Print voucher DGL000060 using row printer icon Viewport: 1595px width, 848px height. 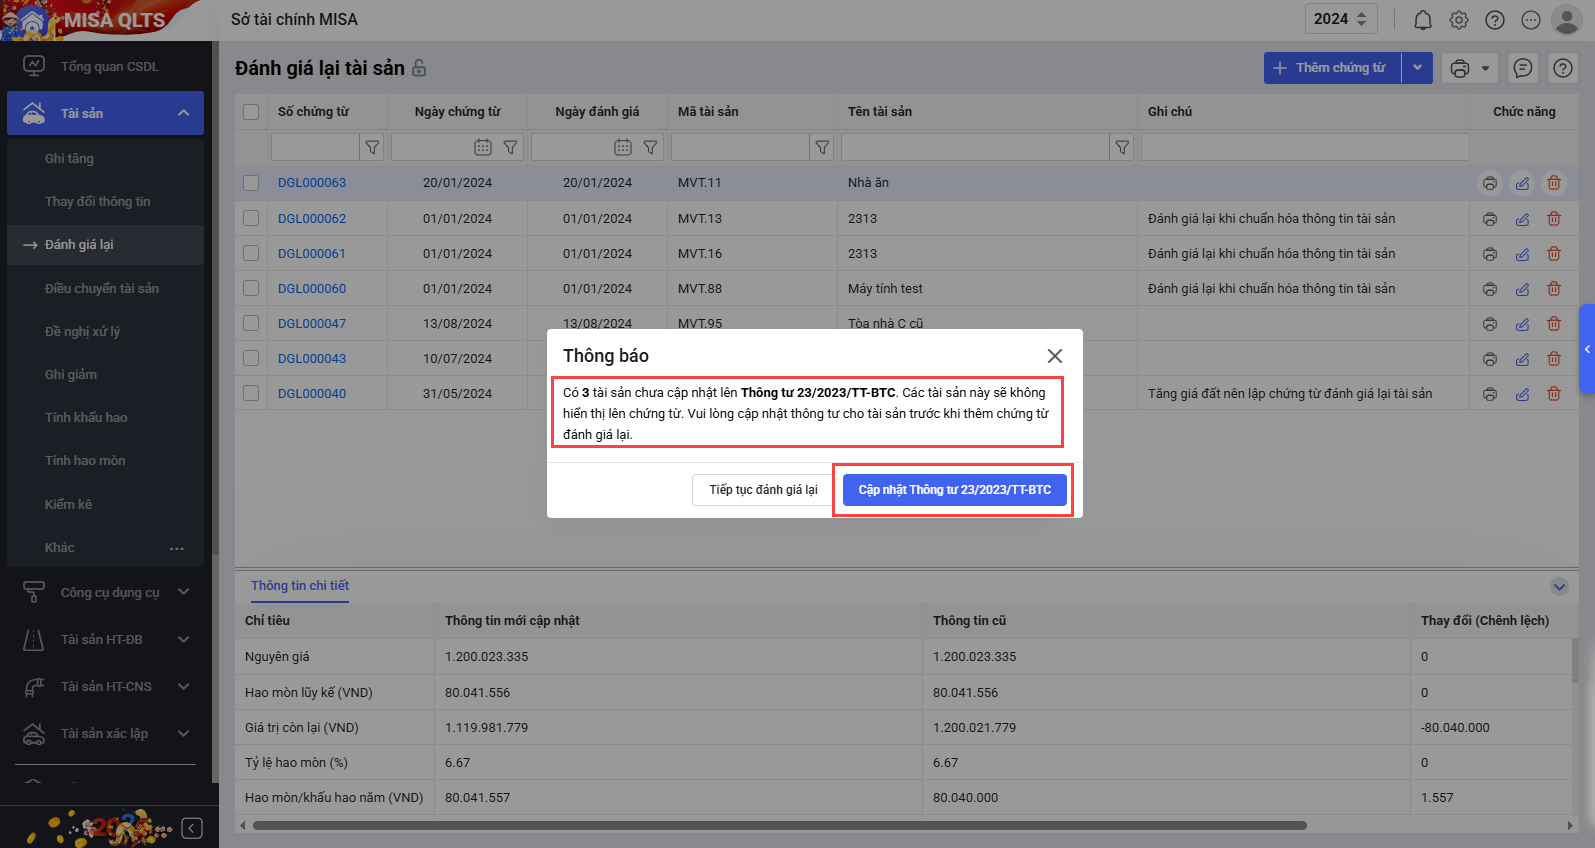point(1489,289)
